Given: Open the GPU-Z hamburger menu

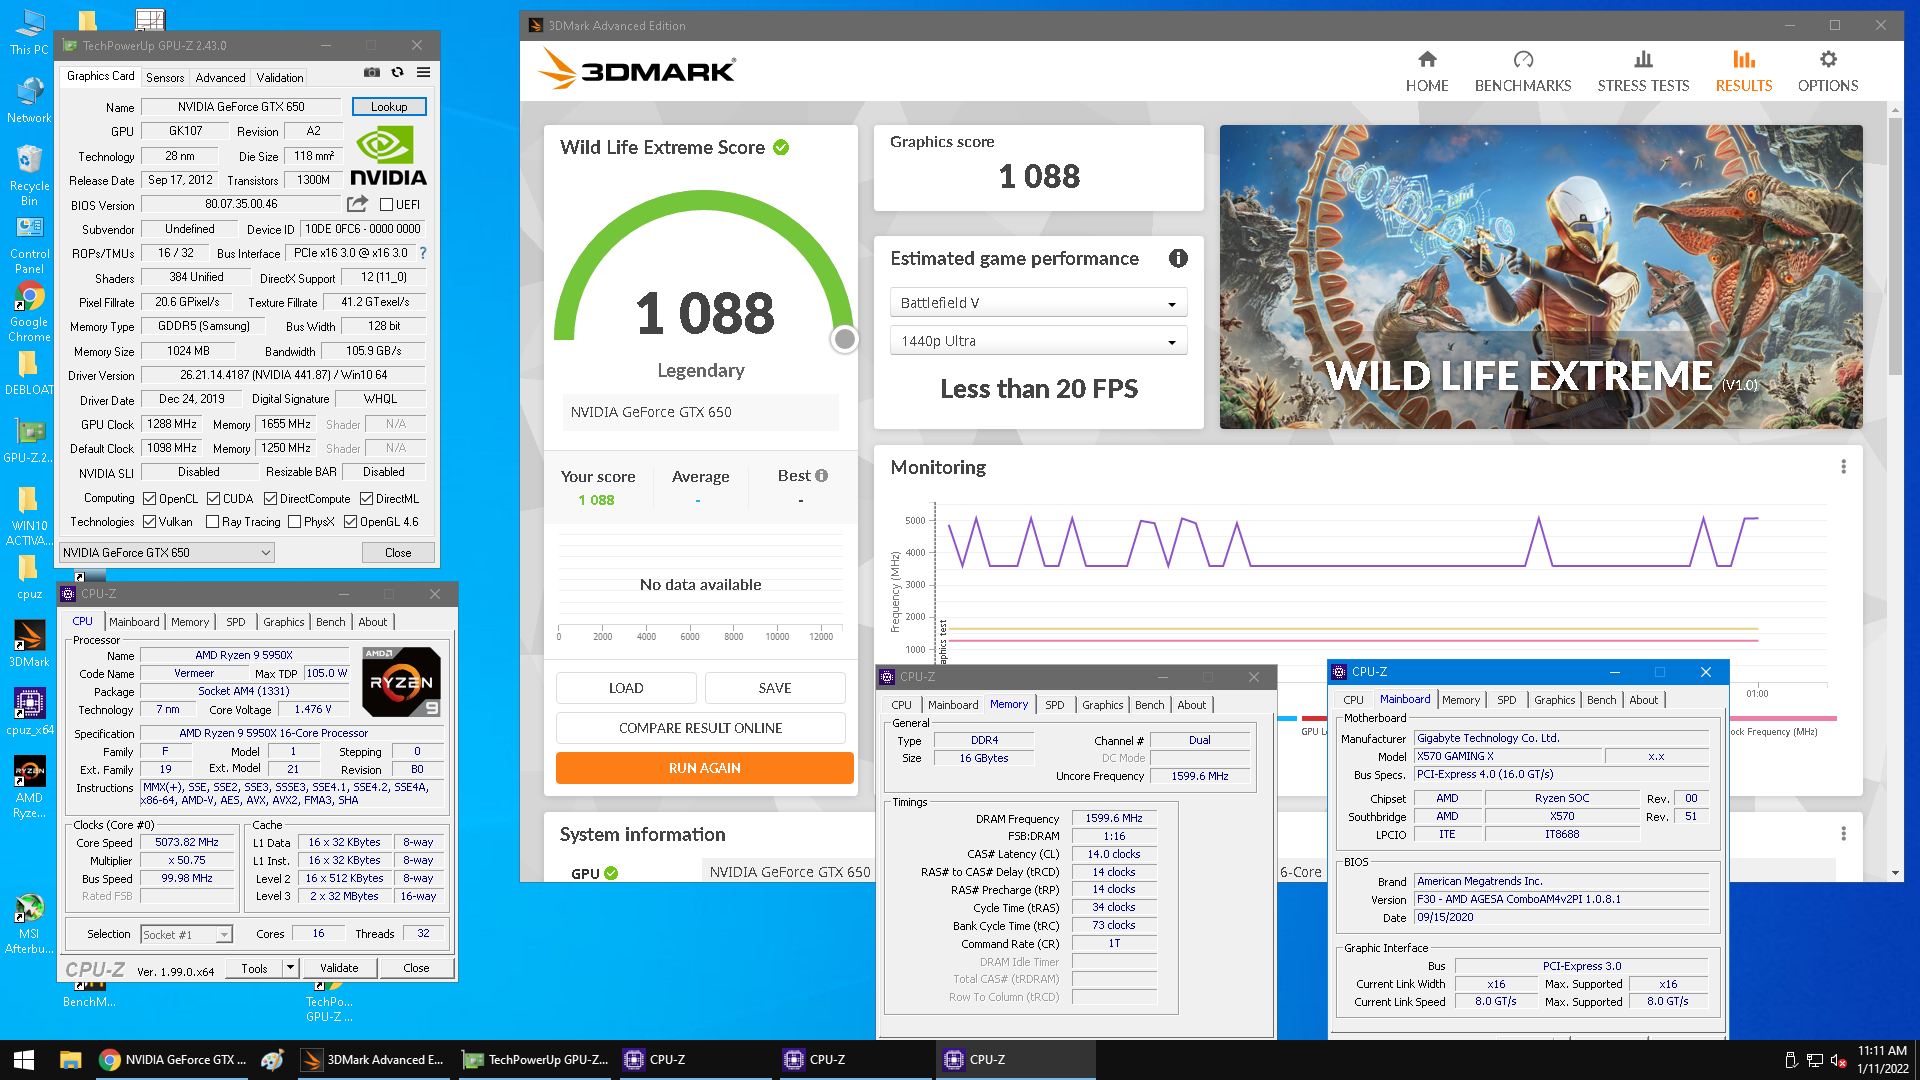Looking at the screenshot, I should [x=423, y=72].
